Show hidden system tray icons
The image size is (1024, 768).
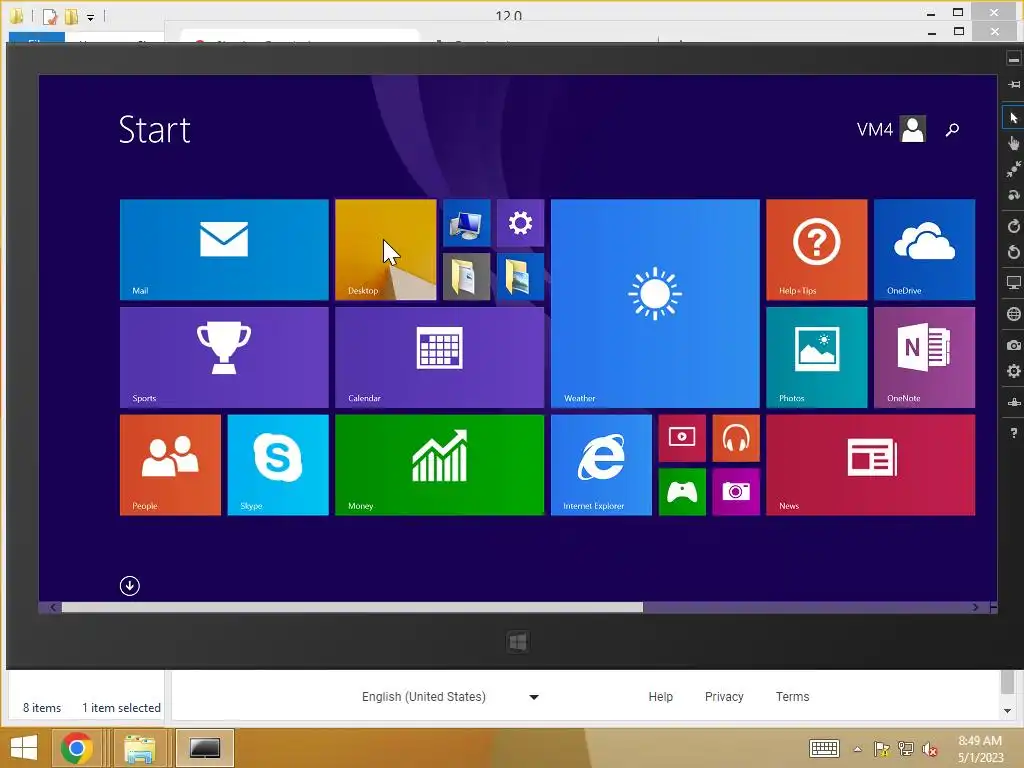[857, 749]
